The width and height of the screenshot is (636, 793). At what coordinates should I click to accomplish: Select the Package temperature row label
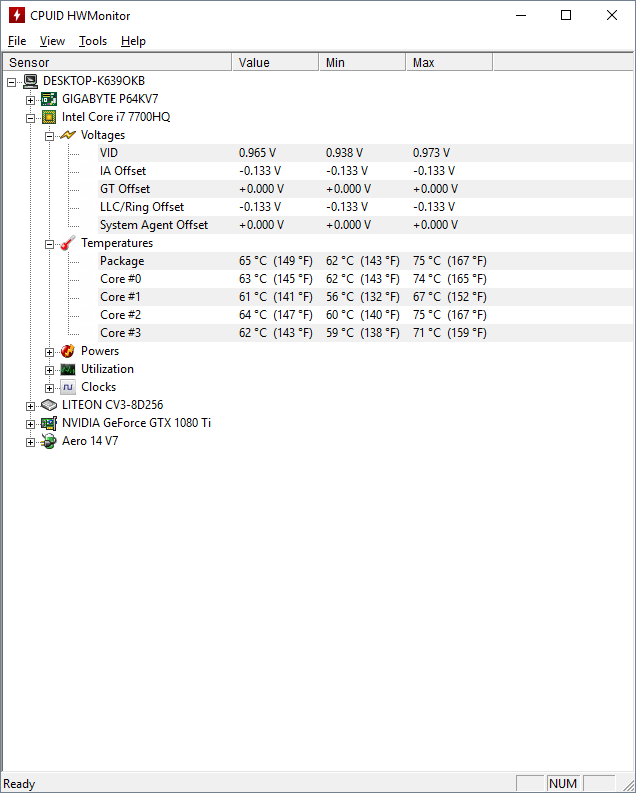click(122, 261)
